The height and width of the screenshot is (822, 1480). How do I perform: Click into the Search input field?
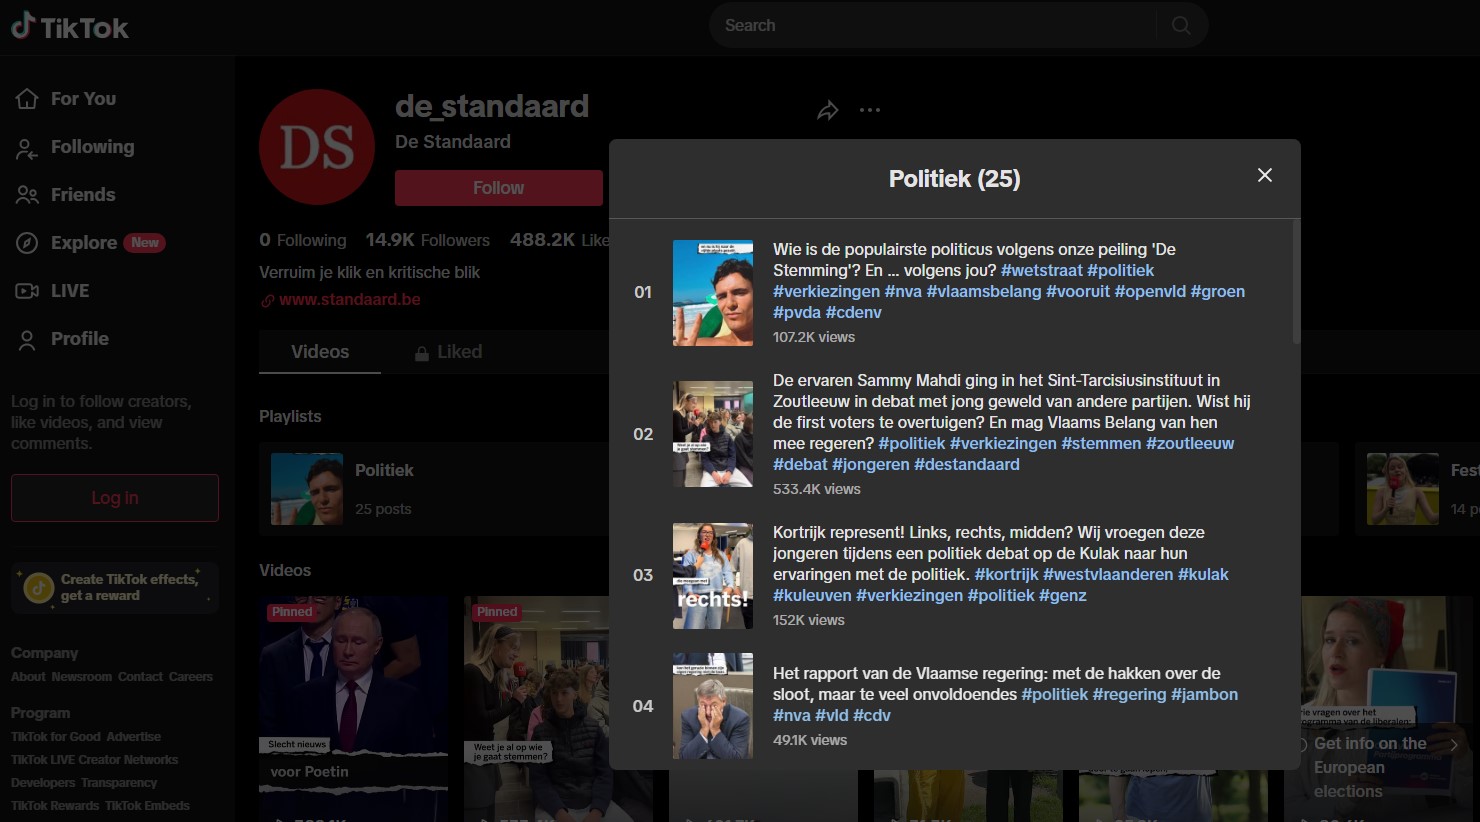(x=932, y=26)
